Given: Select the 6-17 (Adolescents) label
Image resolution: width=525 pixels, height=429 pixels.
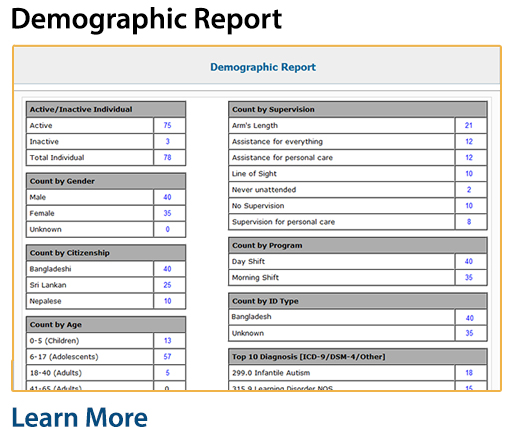Looking at the screenshot, I should point(64,357).
